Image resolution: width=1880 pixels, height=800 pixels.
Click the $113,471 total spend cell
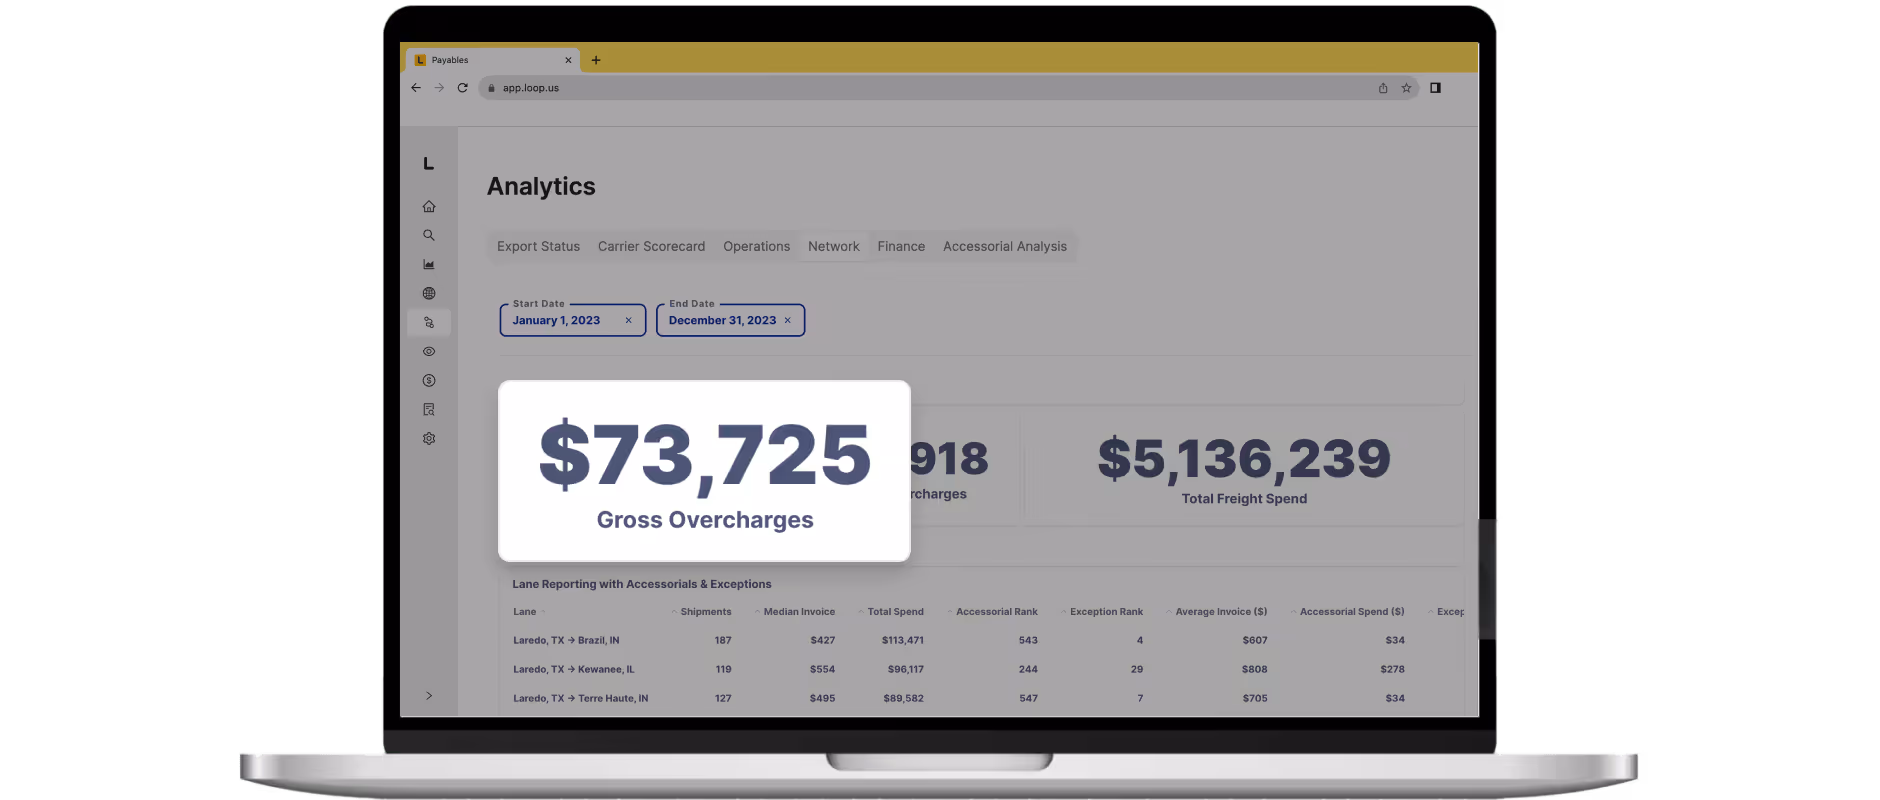(902, 641)
